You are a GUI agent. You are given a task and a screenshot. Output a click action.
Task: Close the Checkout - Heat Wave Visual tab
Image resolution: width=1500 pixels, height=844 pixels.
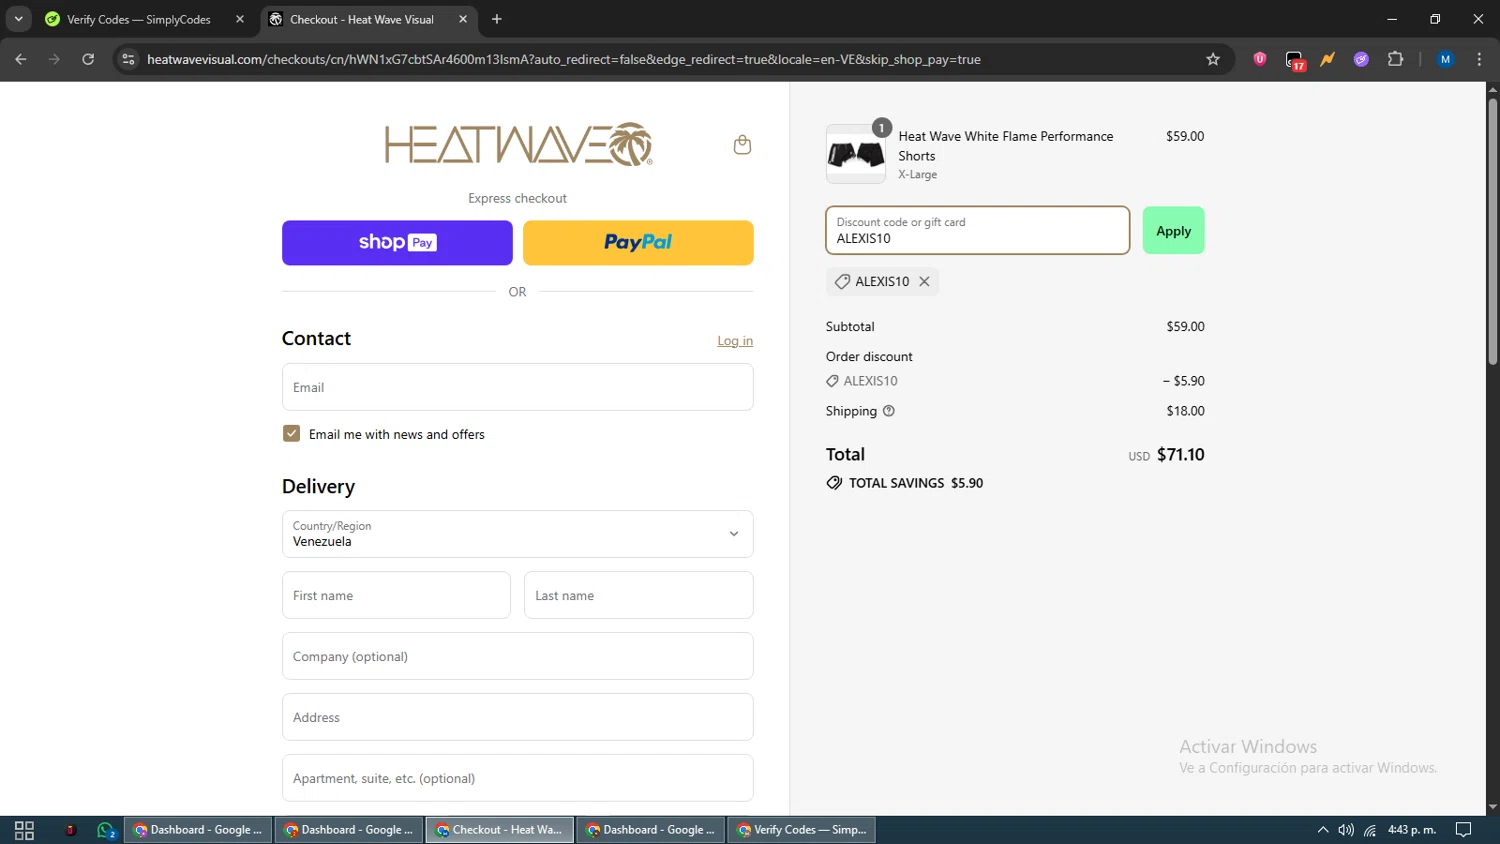[x=463, y=19]
